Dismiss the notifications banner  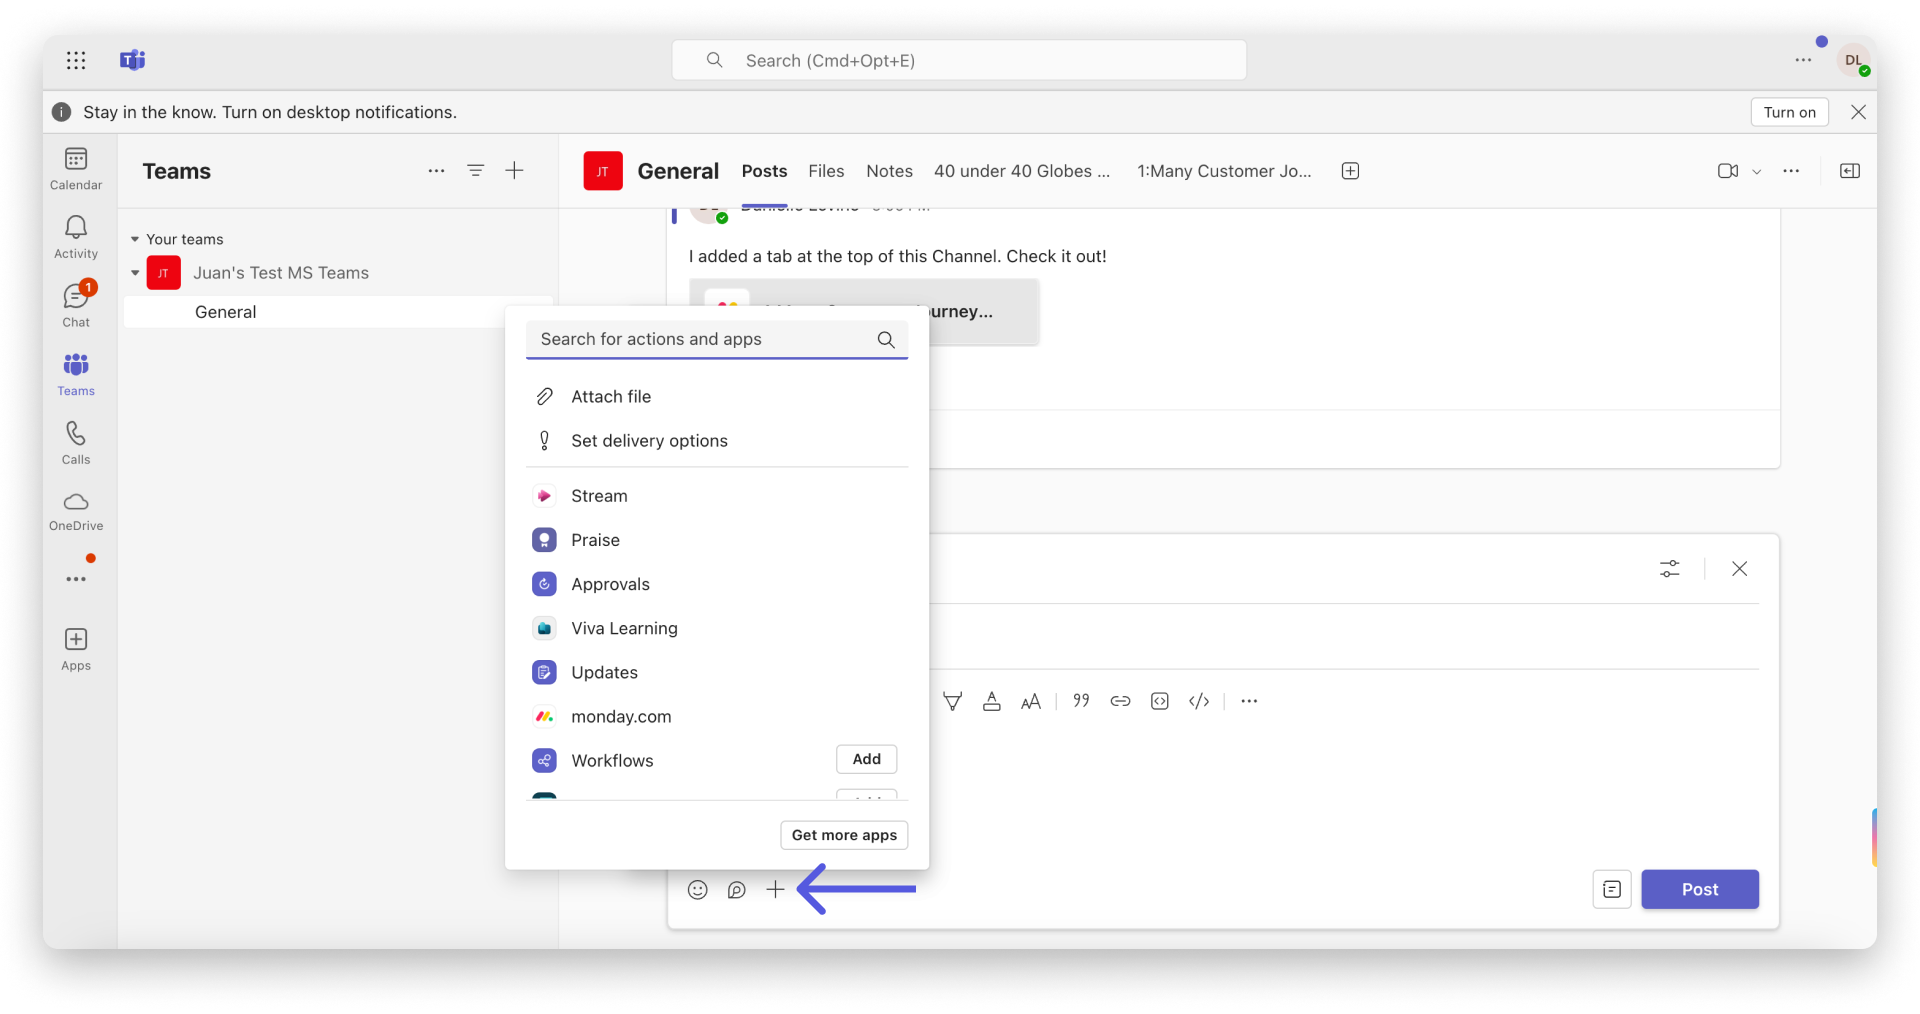coord(1858,112)
